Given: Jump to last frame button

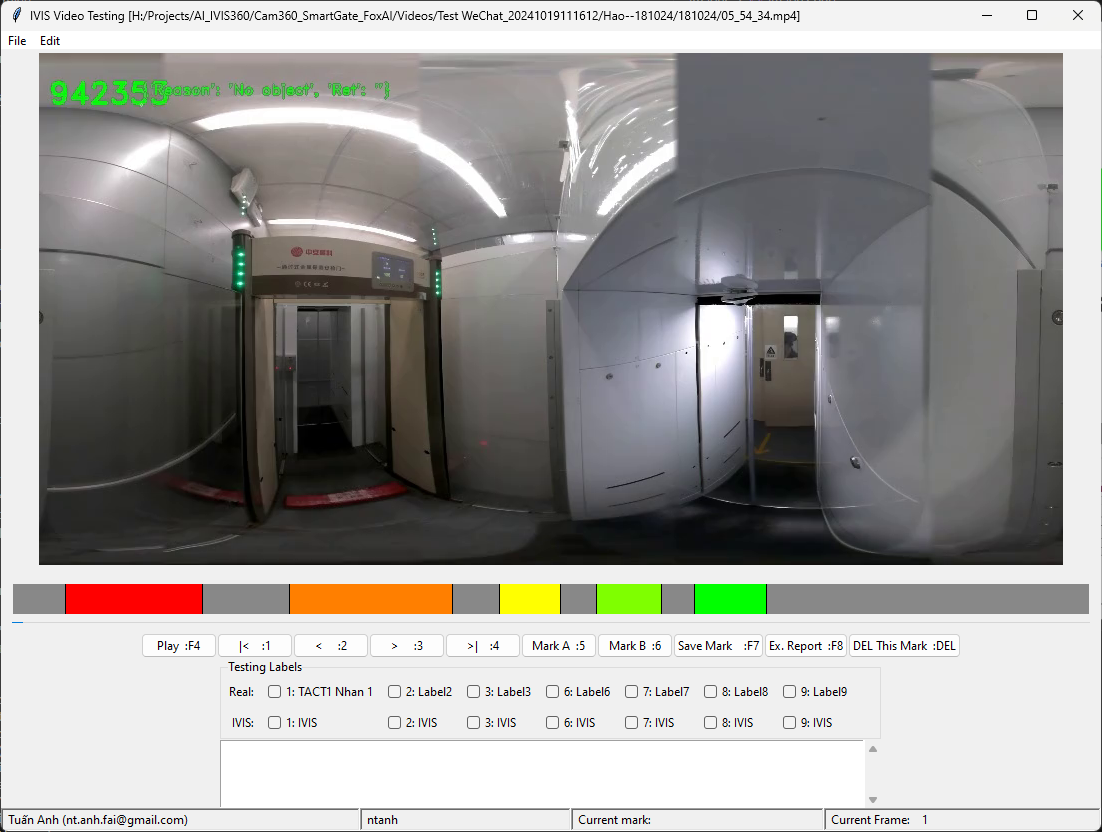Looking at the screenshot, I should 482,646.
